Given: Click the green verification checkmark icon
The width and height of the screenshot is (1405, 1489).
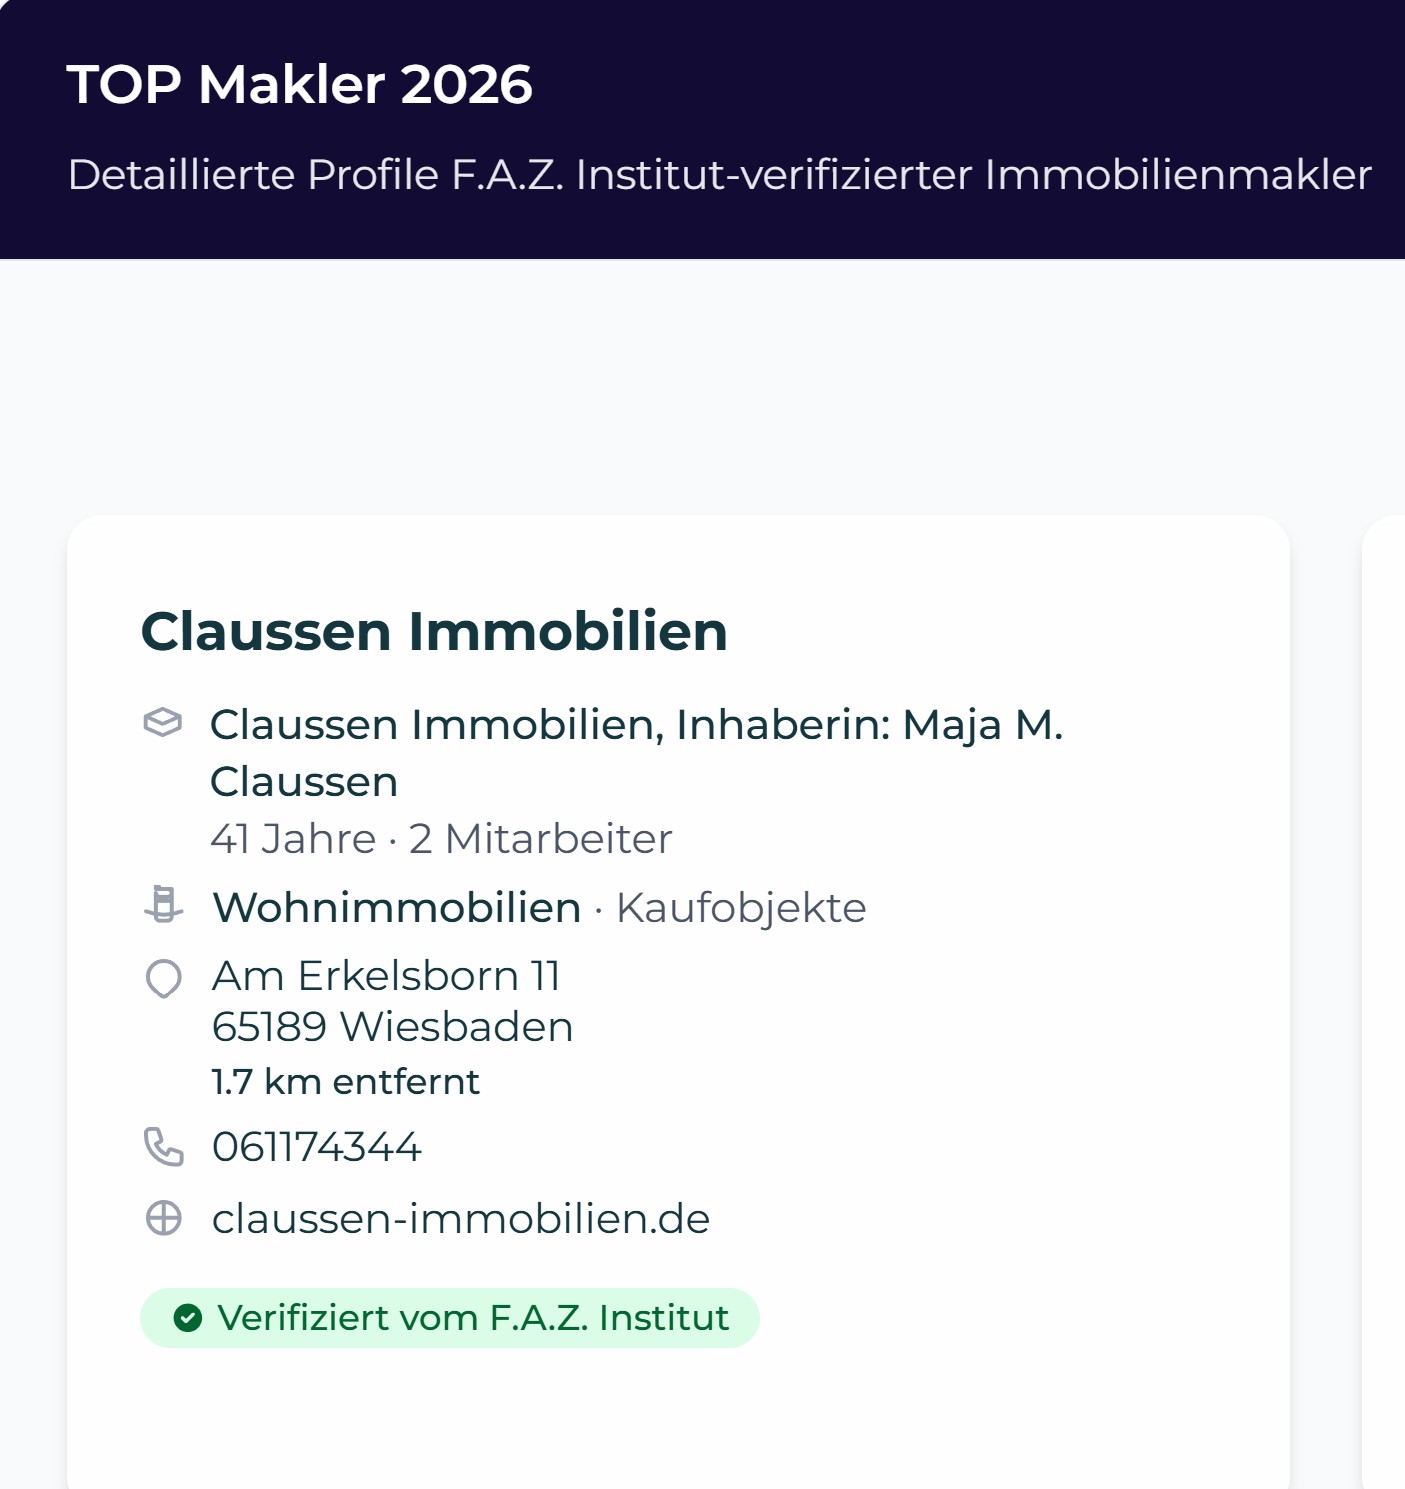Looking at the screenshot, I should click(188, 1318).
